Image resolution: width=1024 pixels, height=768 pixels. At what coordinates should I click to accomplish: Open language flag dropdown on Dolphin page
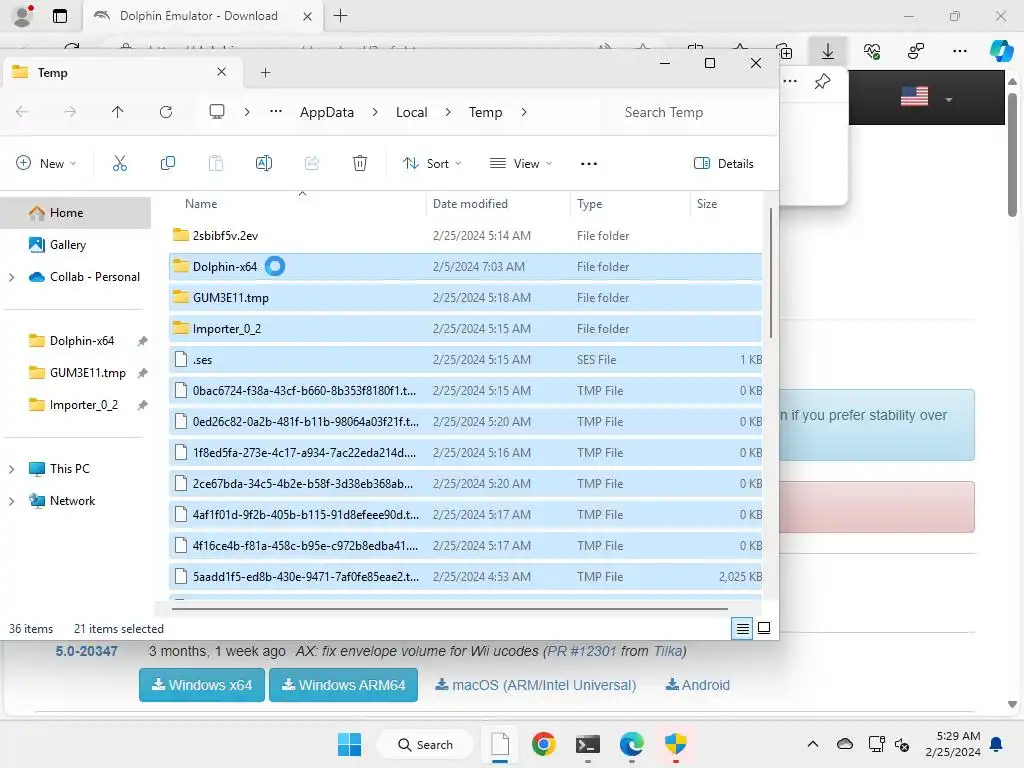click(926, 98)
